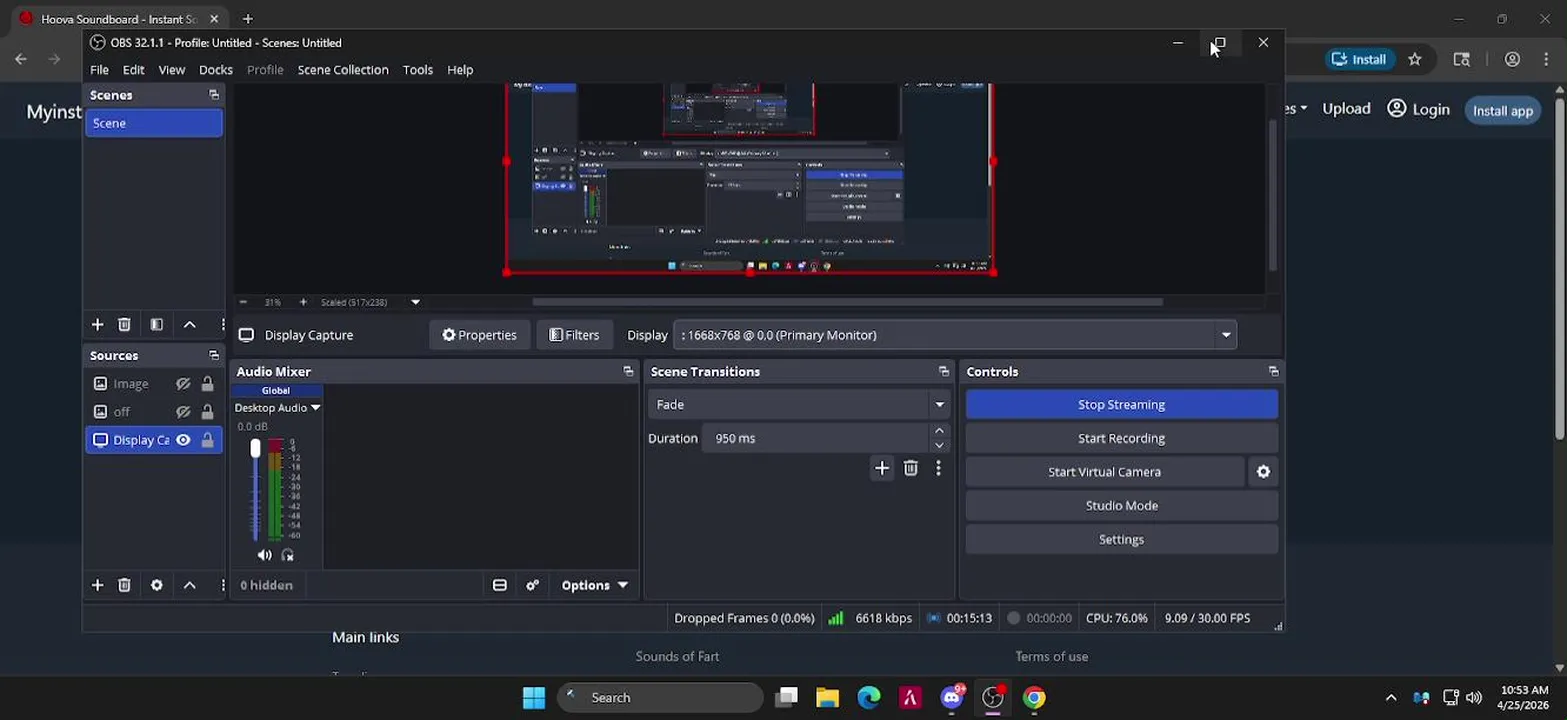1567x720 pixels.
Task: Remove selected scene using Scenes trash icon
Action: [124, 324]
